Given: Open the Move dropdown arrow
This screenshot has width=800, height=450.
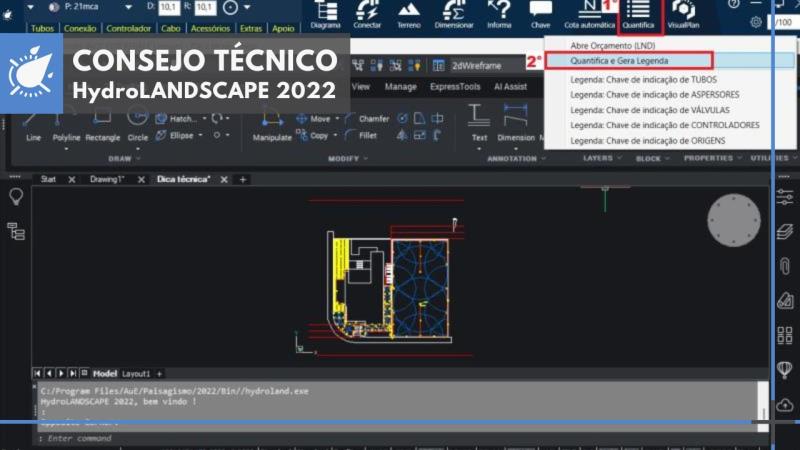Looking at the screenshot, I should click(337, 118).
